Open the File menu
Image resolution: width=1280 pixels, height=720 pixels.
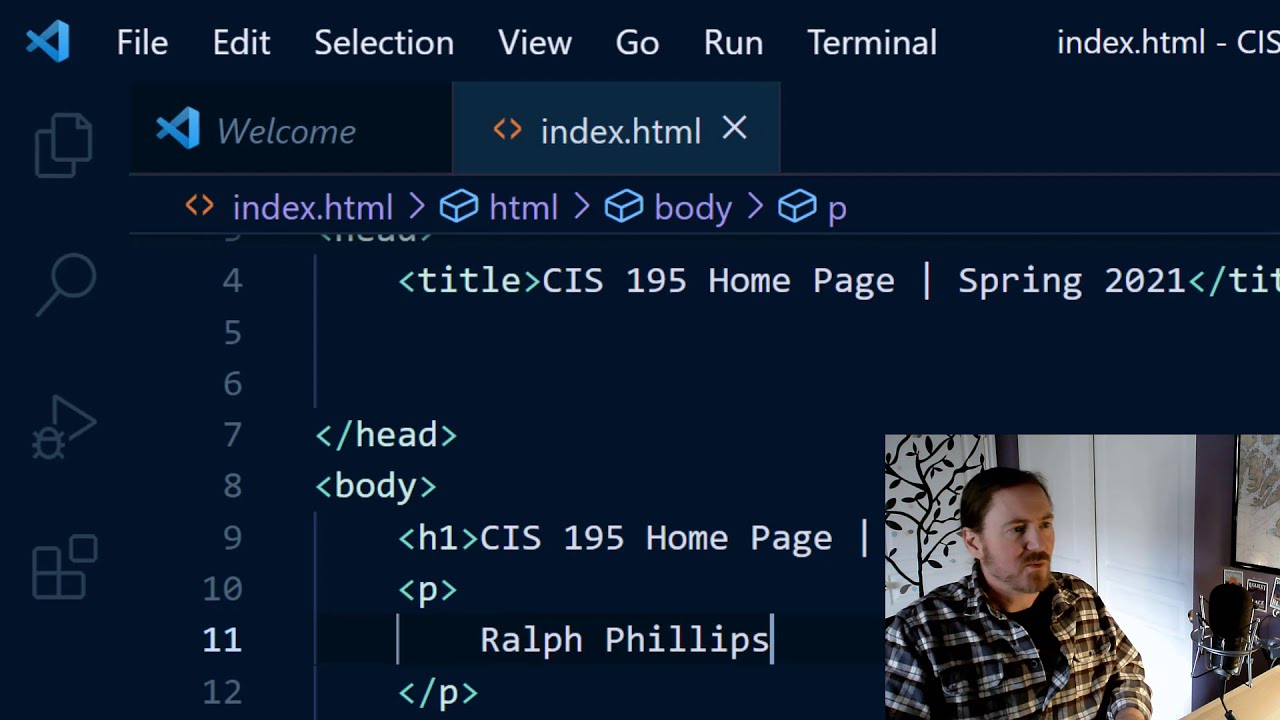click(142, 43)
